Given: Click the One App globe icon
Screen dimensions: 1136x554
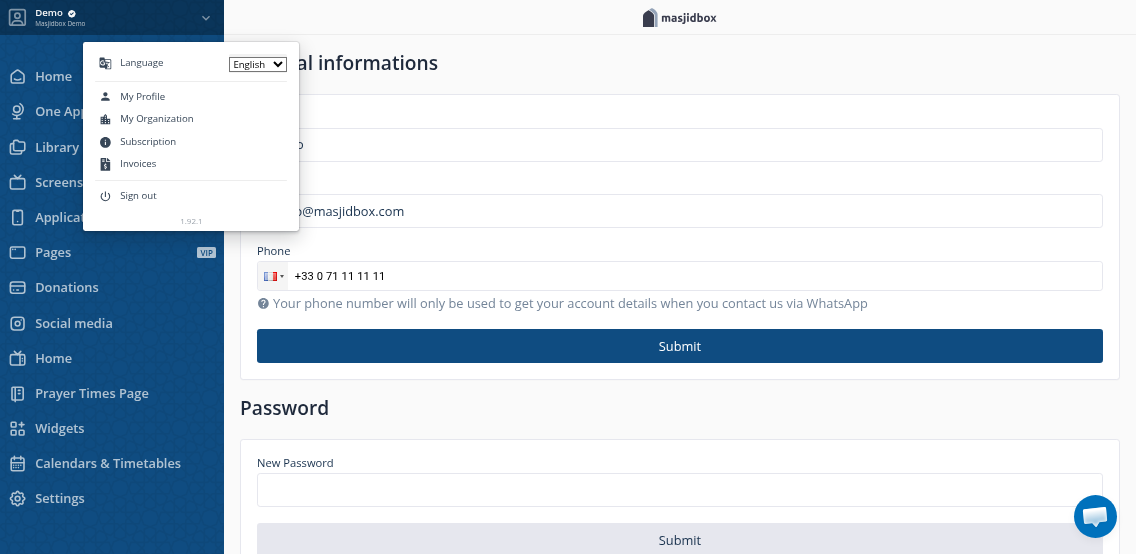Looking at the screenshot, I should pos(17,112).
